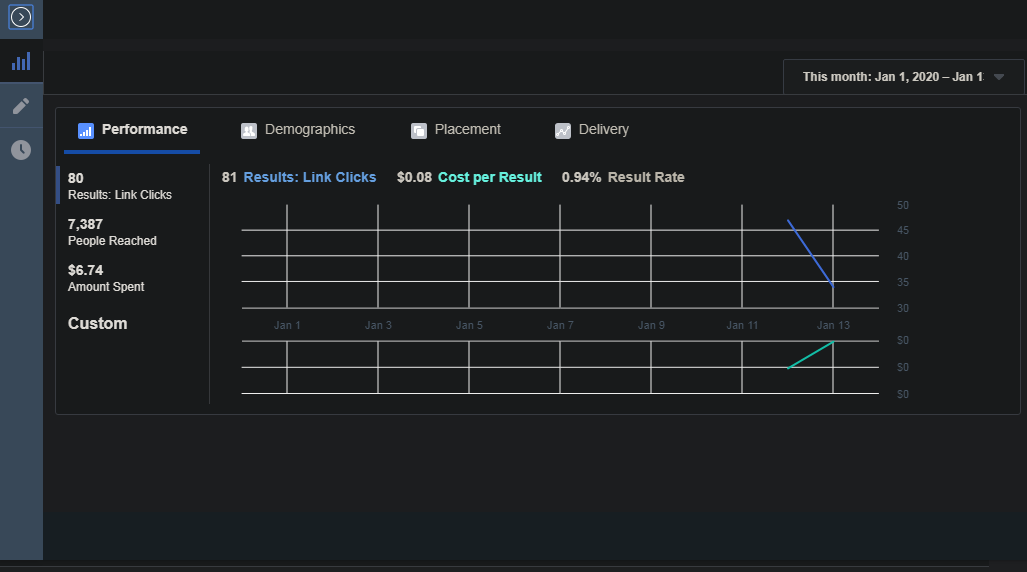The width and height of the screenshot is (1027, 572).
Task: Open the bar chart insights icon in sidebar
Action: (21, 62)
